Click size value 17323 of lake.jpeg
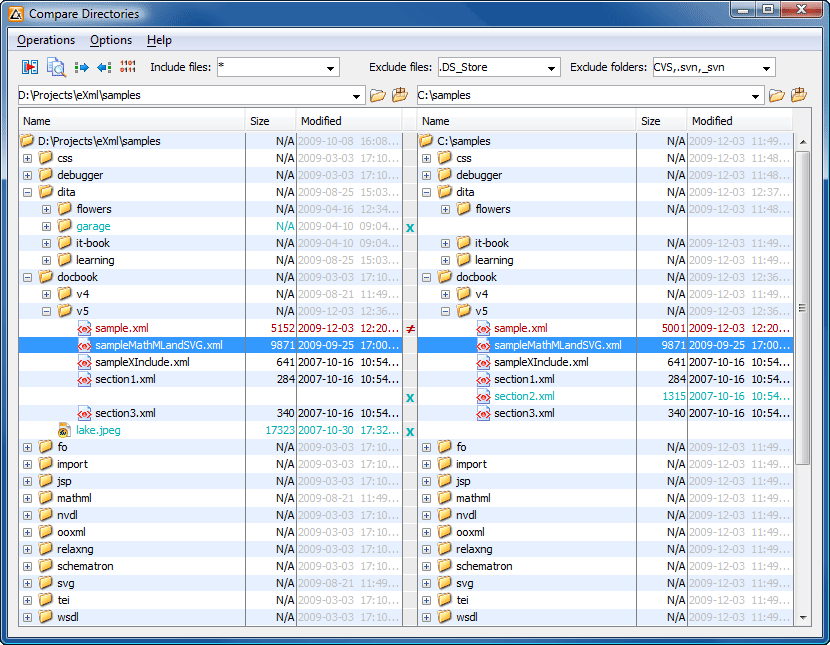The image size is (830, 645). [x=279, y=430]
